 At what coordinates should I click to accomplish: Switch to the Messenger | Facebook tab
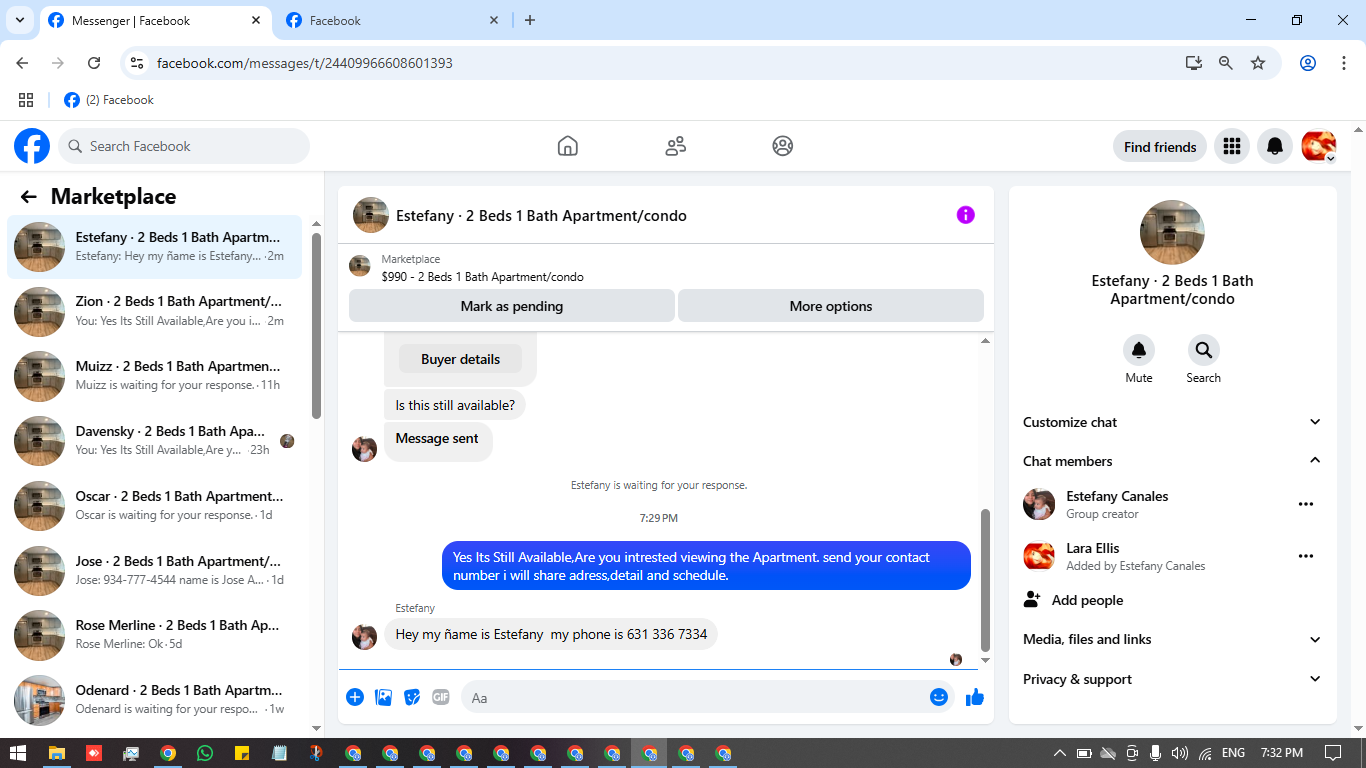[155, 21]
